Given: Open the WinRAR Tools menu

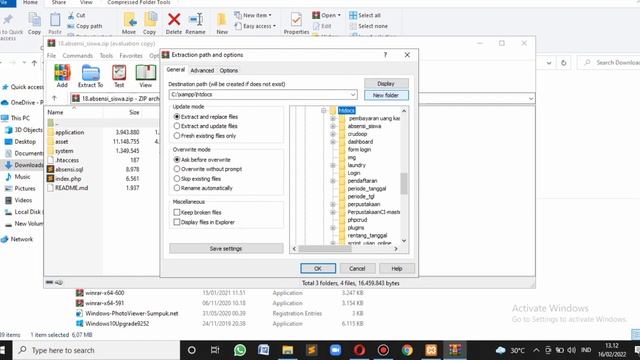Looking at the screenshot, I should pos(106,56).
